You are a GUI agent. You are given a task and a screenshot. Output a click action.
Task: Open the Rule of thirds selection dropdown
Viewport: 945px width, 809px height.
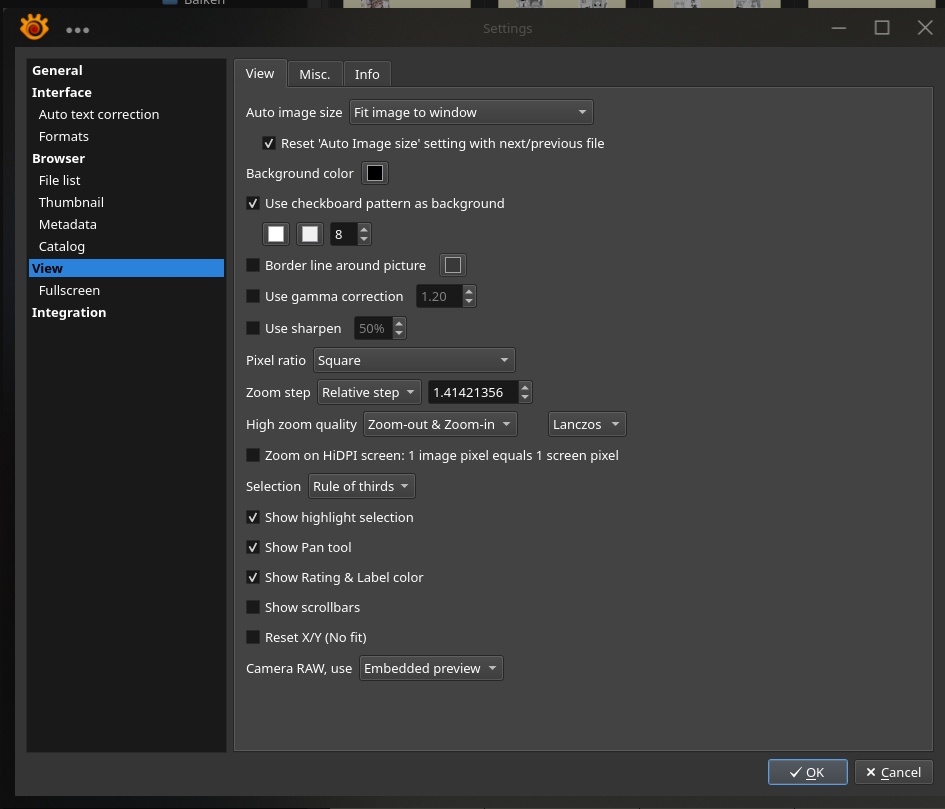pos(361,486)
